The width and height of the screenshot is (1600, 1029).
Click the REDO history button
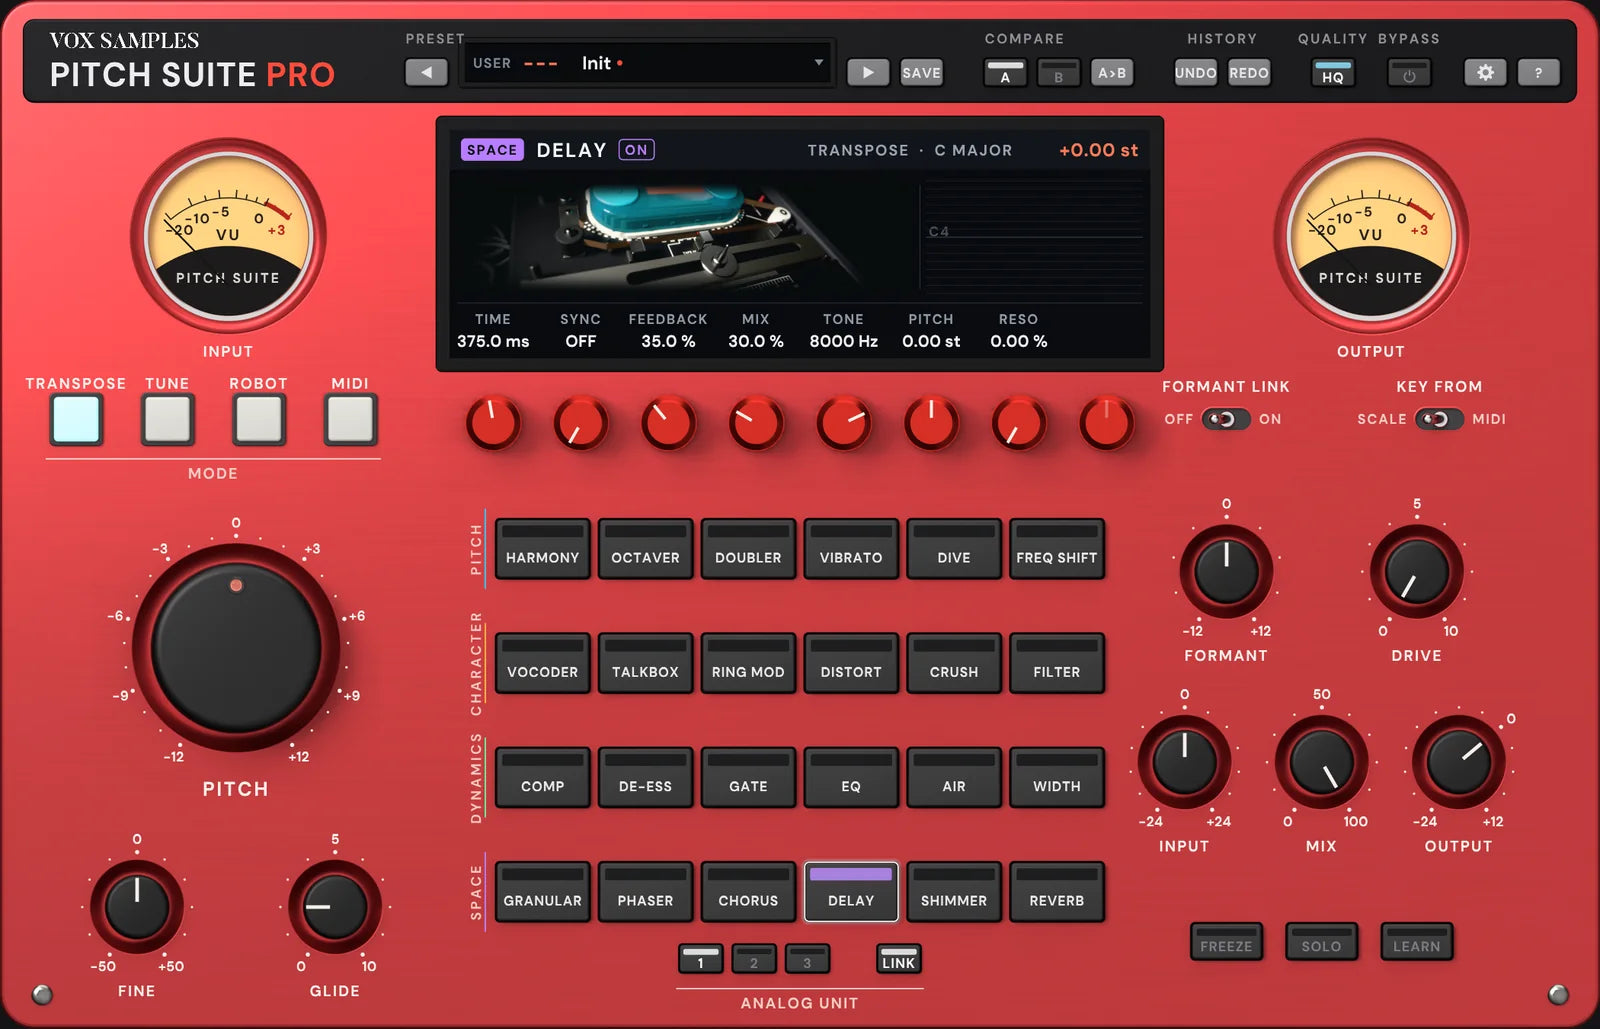click(x=1249, y=73)
